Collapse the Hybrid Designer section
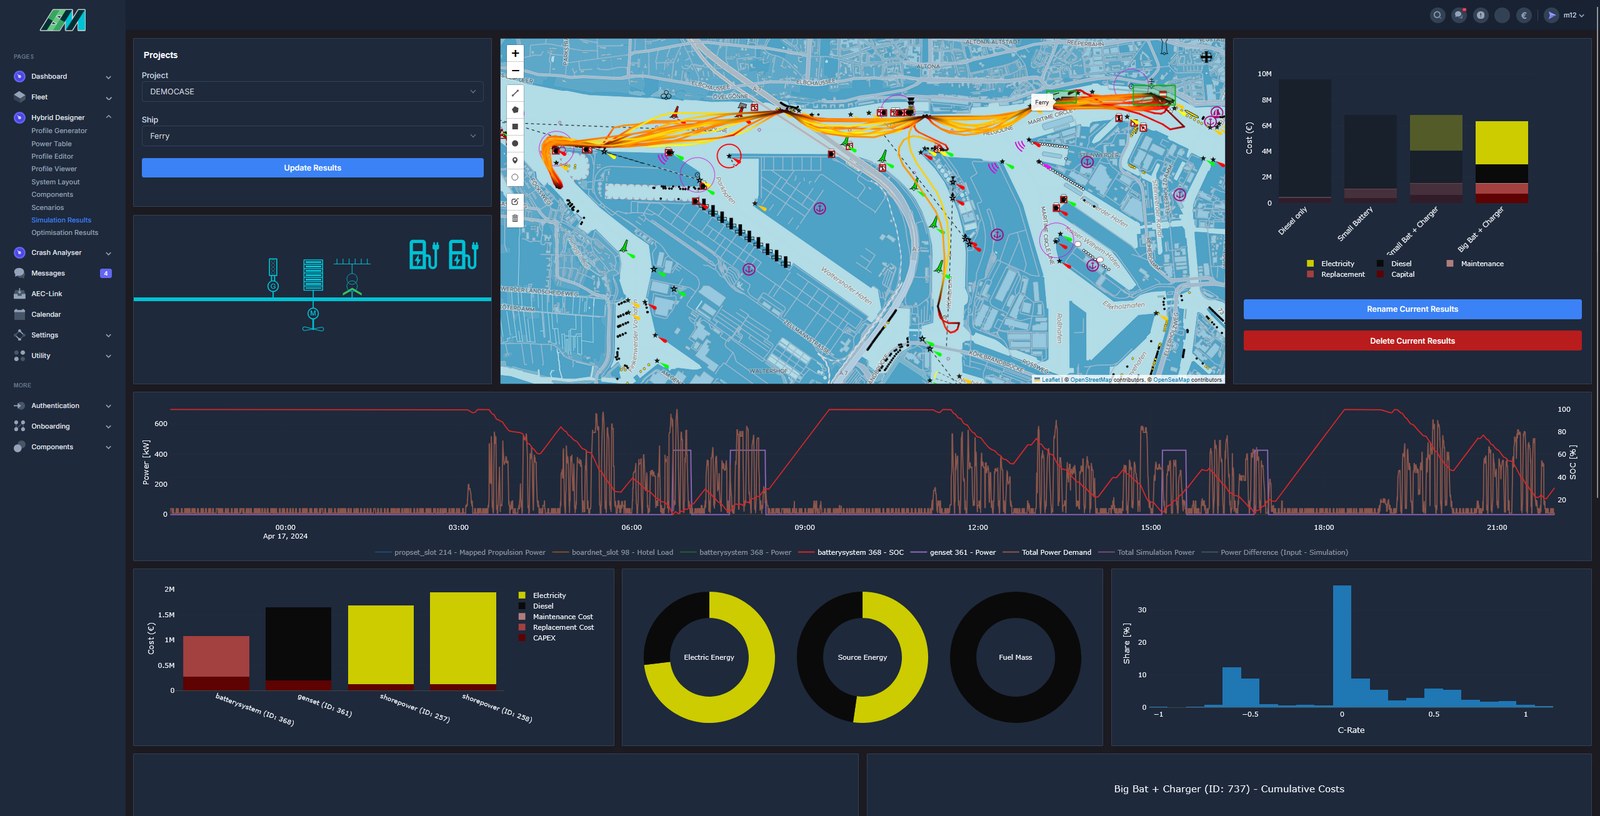1600x816 pixels. [x=62, y=118]
